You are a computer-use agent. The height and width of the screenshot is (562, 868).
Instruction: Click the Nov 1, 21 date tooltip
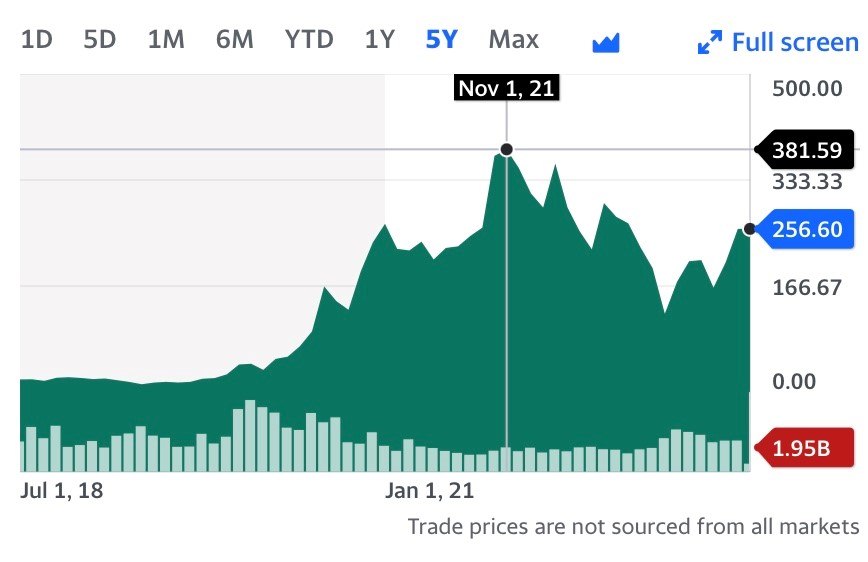(x=507, y=88)
